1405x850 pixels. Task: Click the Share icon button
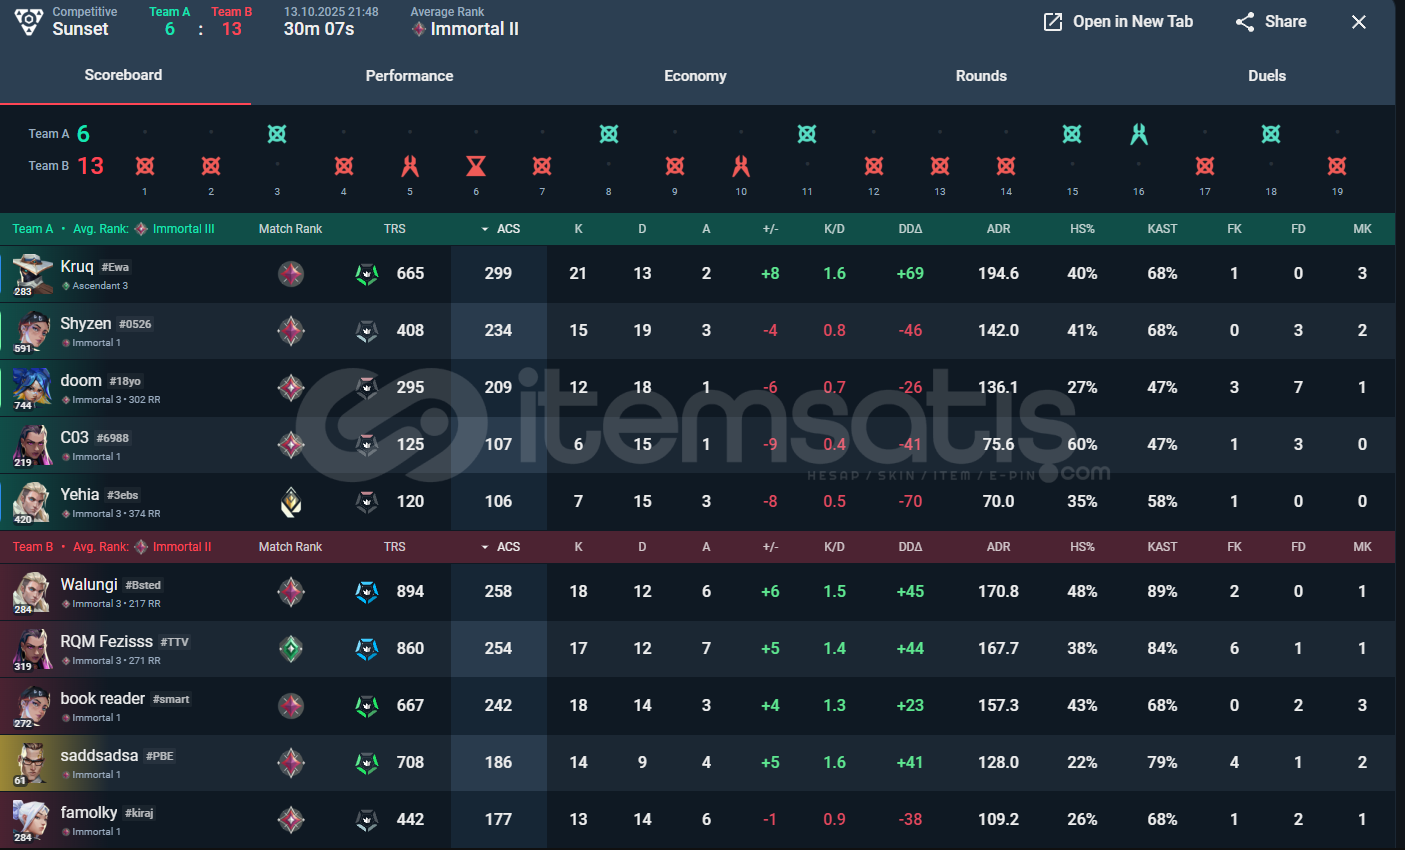pyautogui.click(x=1245, y=22)
